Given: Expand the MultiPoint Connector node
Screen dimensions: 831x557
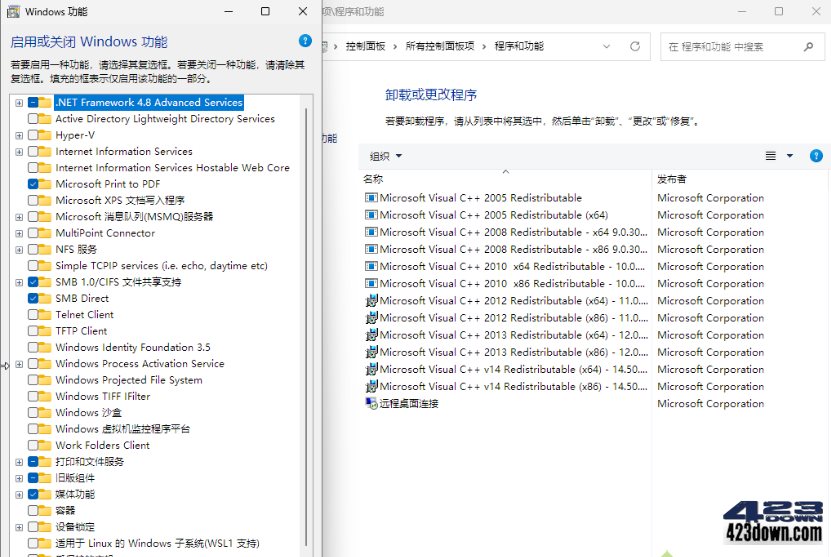Looking at the screenshot, I should tap(19, 234).
